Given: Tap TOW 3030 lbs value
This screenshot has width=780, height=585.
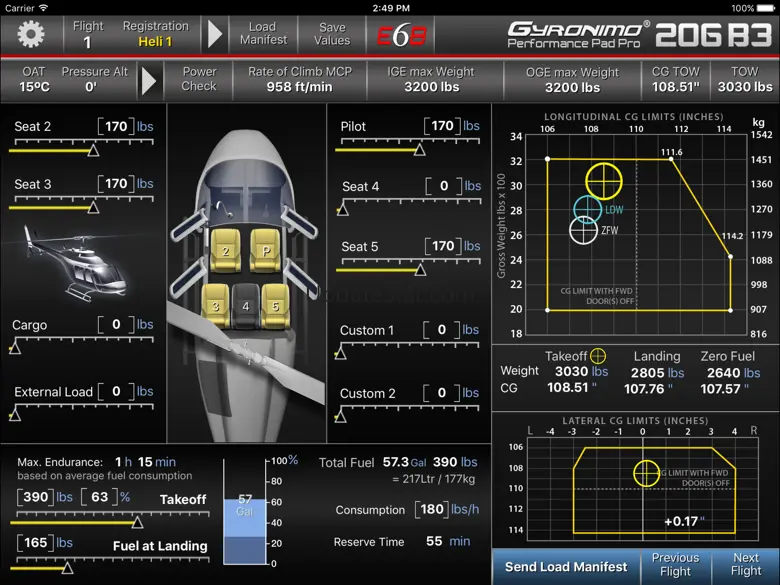Looking at the screenshot, I should click(745, 87).
